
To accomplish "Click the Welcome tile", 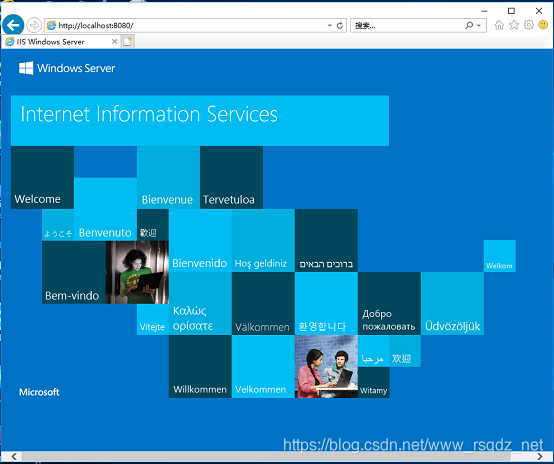I will 42,177.
